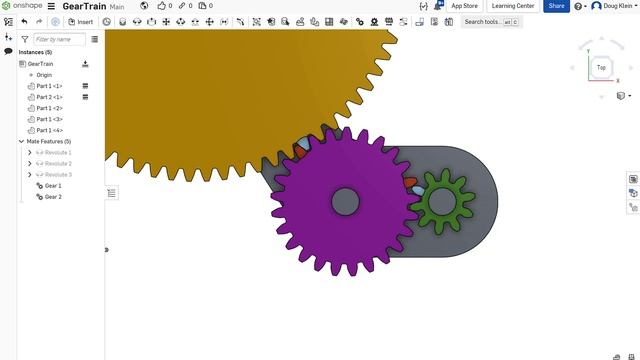Select the Cylindrical mate tool
The image size is (640, 360).
[180, 22]
